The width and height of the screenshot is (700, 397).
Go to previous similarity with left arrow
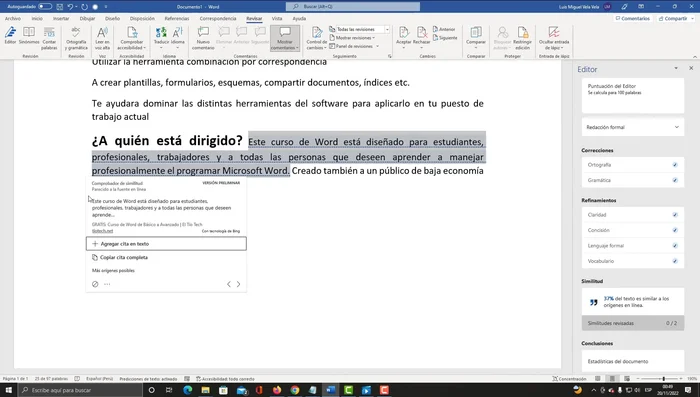[x=229, y=284]
